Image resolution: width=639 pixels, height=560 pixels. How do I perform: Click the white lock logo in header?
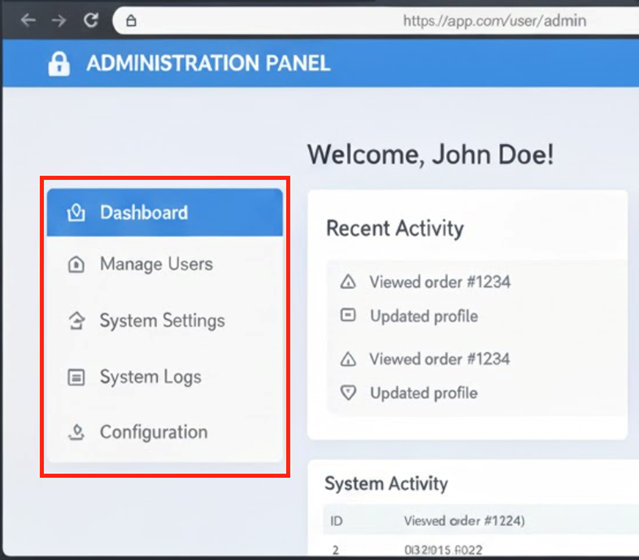click(x=59, y=64)
